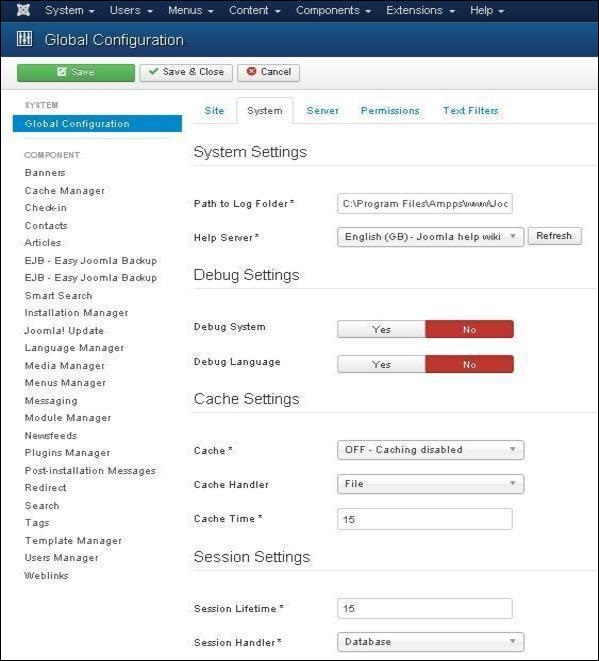The image size is (599, 661).
Task: Open the Extensions menu
Action: pyautogui.click(x=421, y=11)
